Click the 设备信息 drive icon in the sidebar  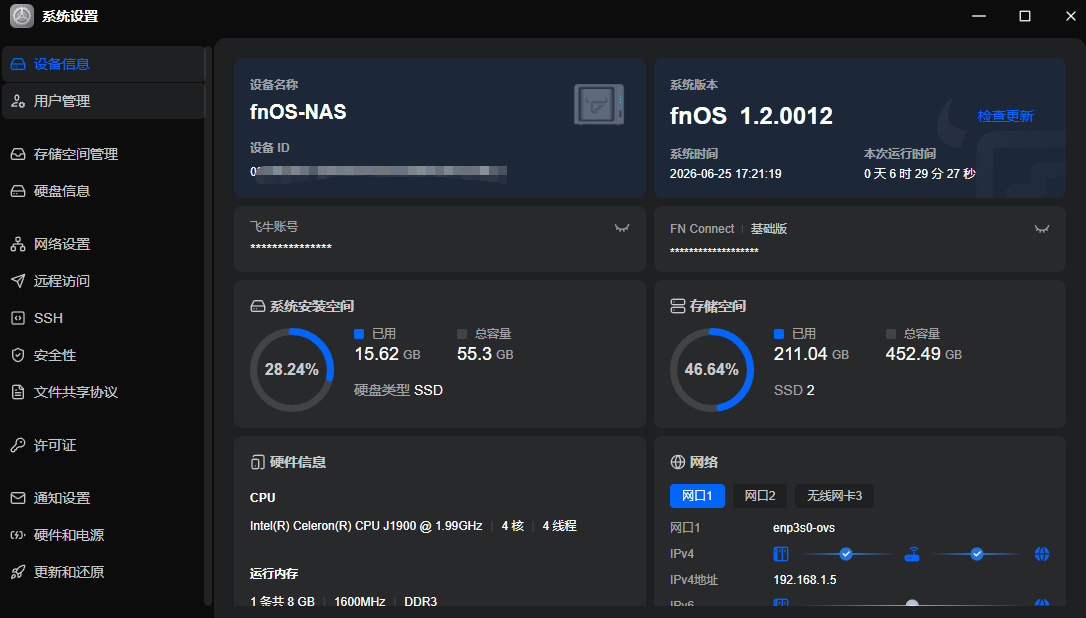(x=18, y=64)
